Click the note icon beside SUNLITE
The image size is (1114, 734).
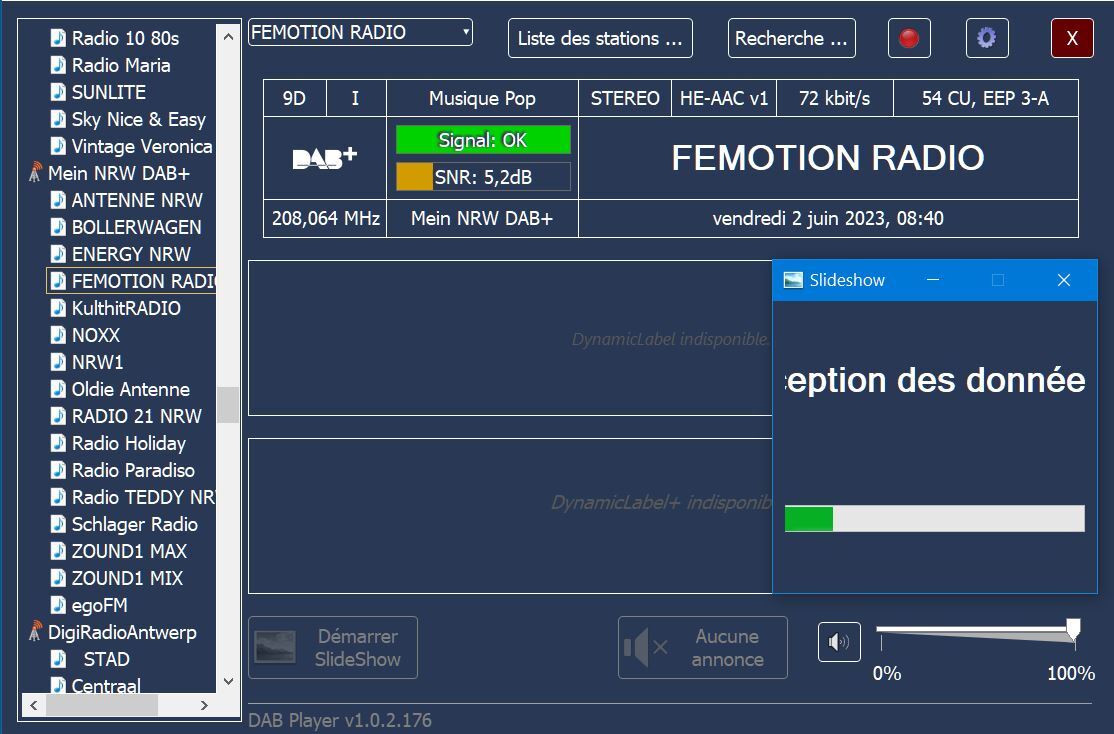click(x=58, y=92)
